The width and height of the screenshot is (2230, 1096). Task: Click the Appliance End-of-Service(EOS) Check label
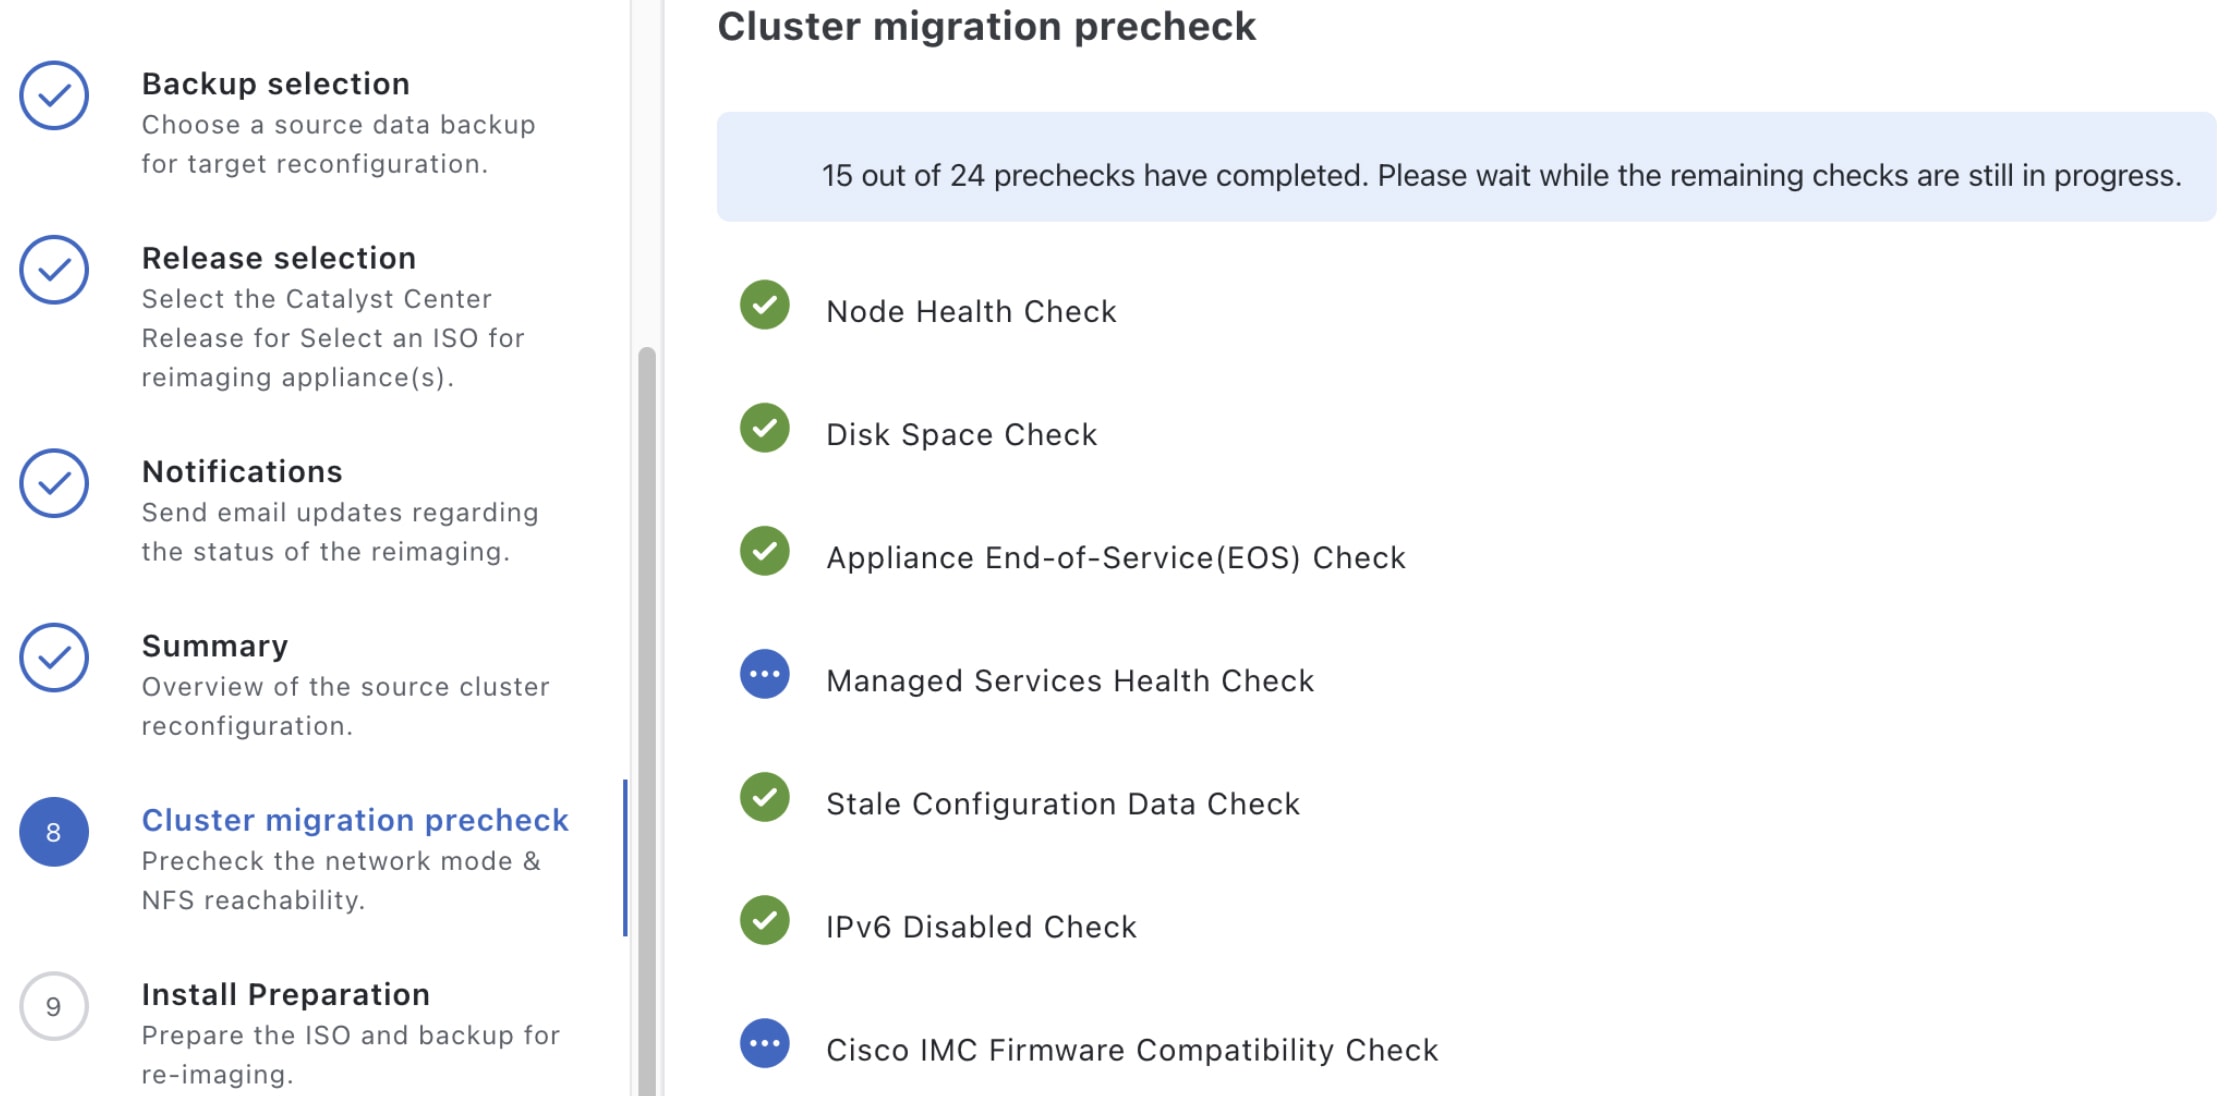click(1116, 558)
